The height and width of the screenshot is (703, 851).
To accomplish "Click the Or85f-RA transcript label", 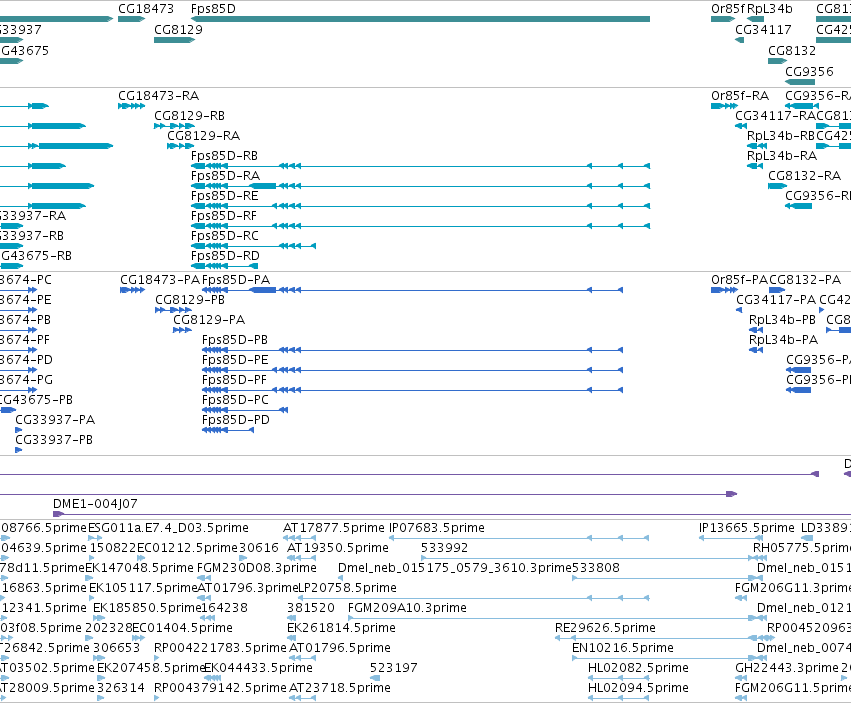I will (x=740, y=96).
